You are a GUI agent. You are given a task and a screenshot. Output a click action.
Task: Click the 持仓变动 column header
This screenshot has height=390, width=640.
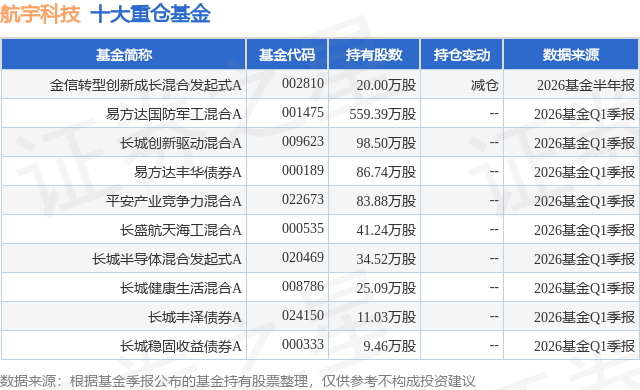[x=462, y=55]
